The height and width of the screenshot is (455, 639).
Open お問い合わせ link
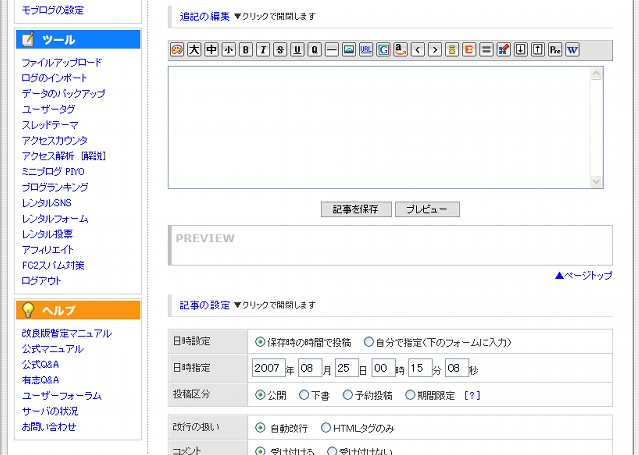point(49,426)
